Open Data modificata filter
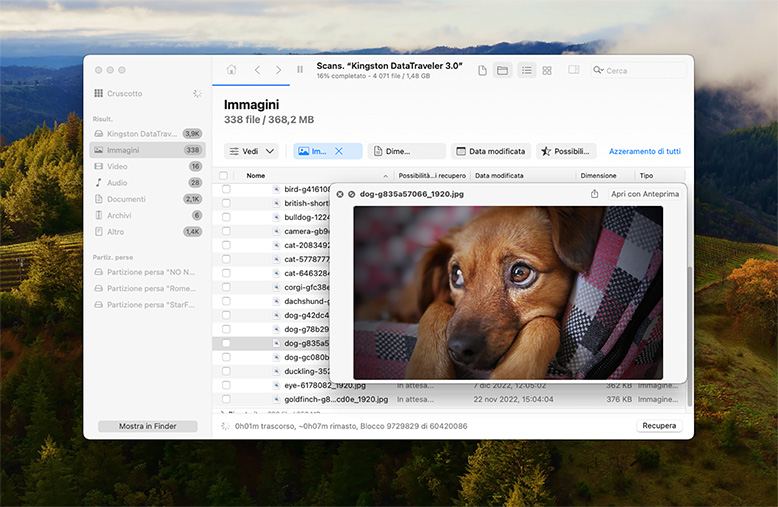778x507 pixels. pos(491,151)
